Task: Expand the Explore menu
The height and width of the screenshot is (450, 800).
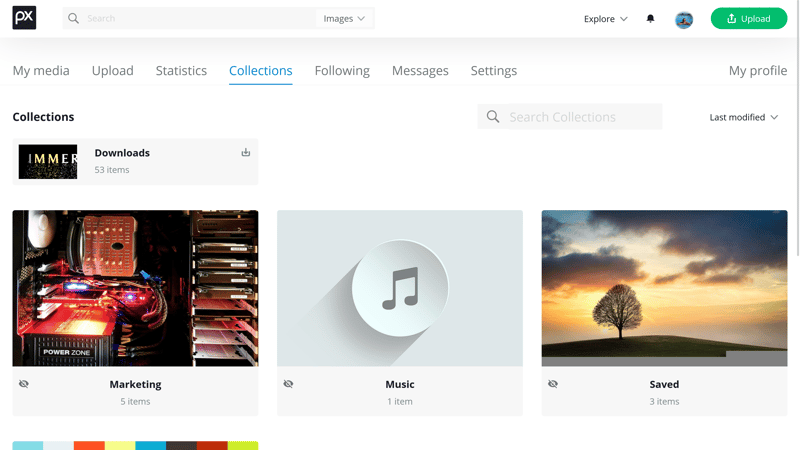Action: [606, 19]
